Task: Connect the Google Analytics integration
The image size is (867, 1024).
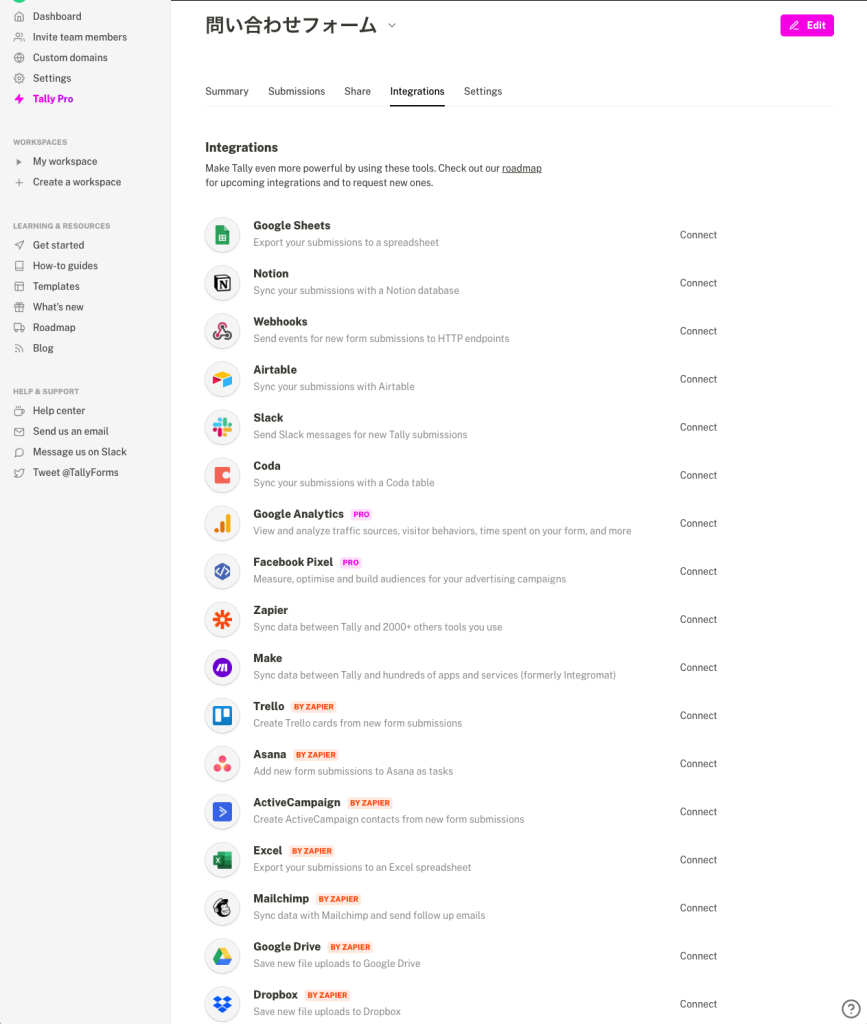Action: pyautogui.click(x=698, y=523)
